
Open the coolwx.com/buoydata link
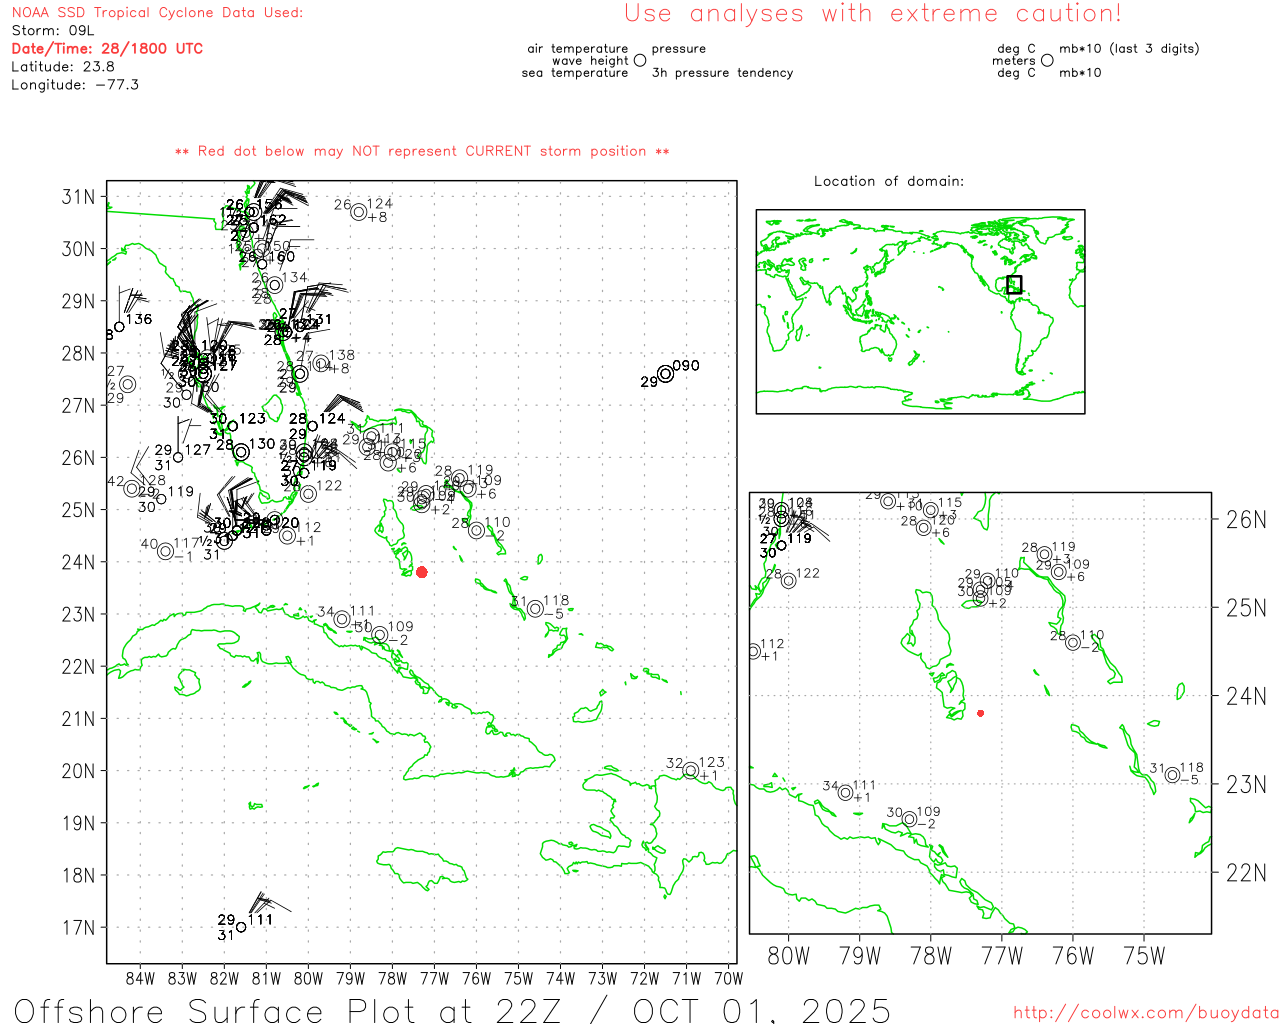click(1146, 1013)
